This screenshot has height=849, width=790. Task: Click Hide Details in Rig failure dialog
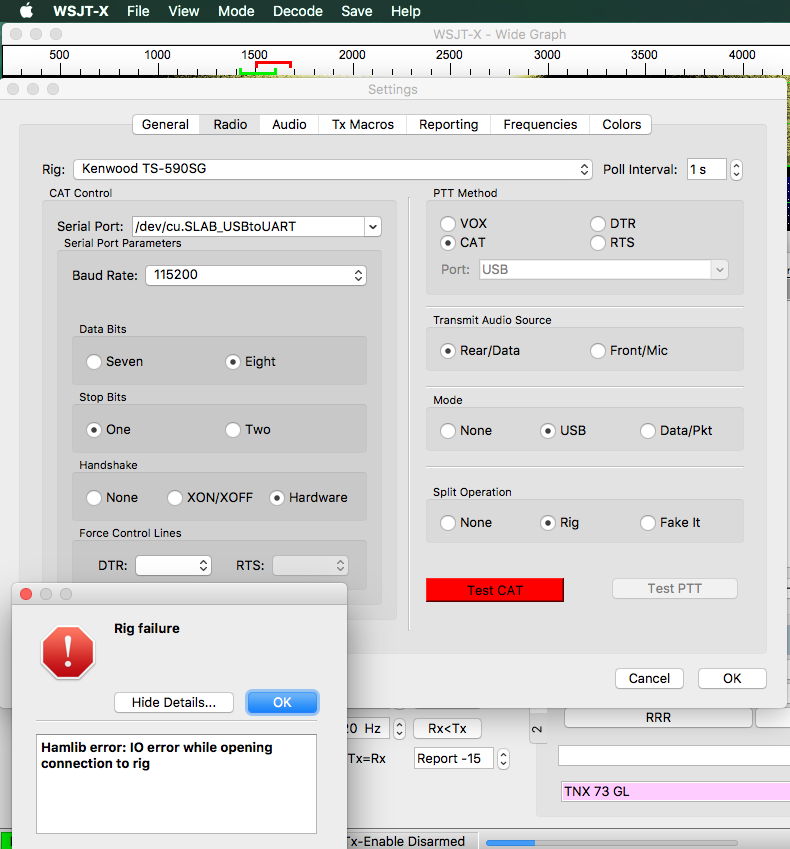[x=174, y=703]
